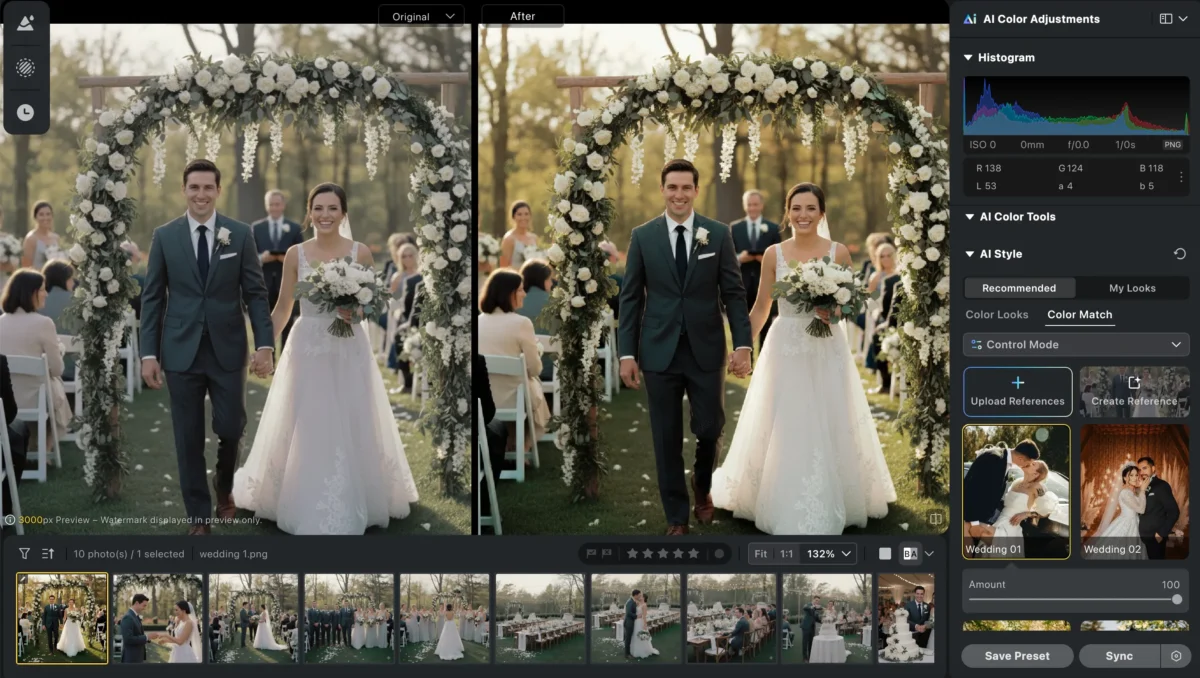Open the masking brush tool from left sidebar

[26, 68]
